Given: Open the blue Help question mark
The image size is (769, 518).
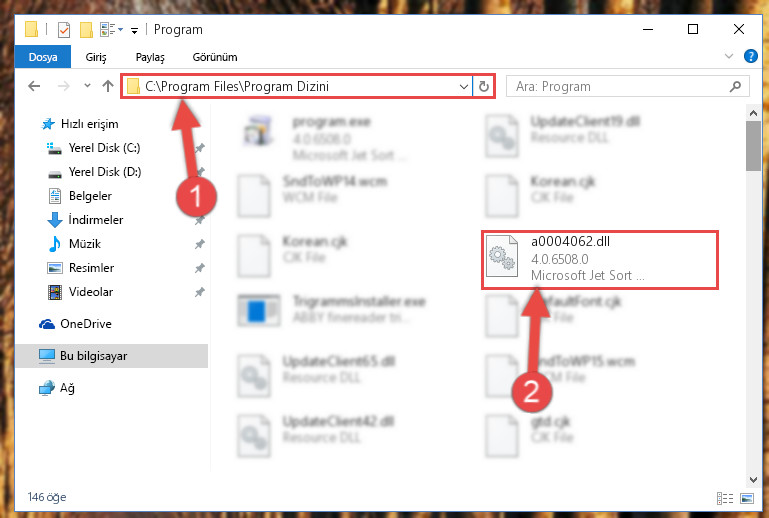Looking at the screenshot, I should [750, 56].
